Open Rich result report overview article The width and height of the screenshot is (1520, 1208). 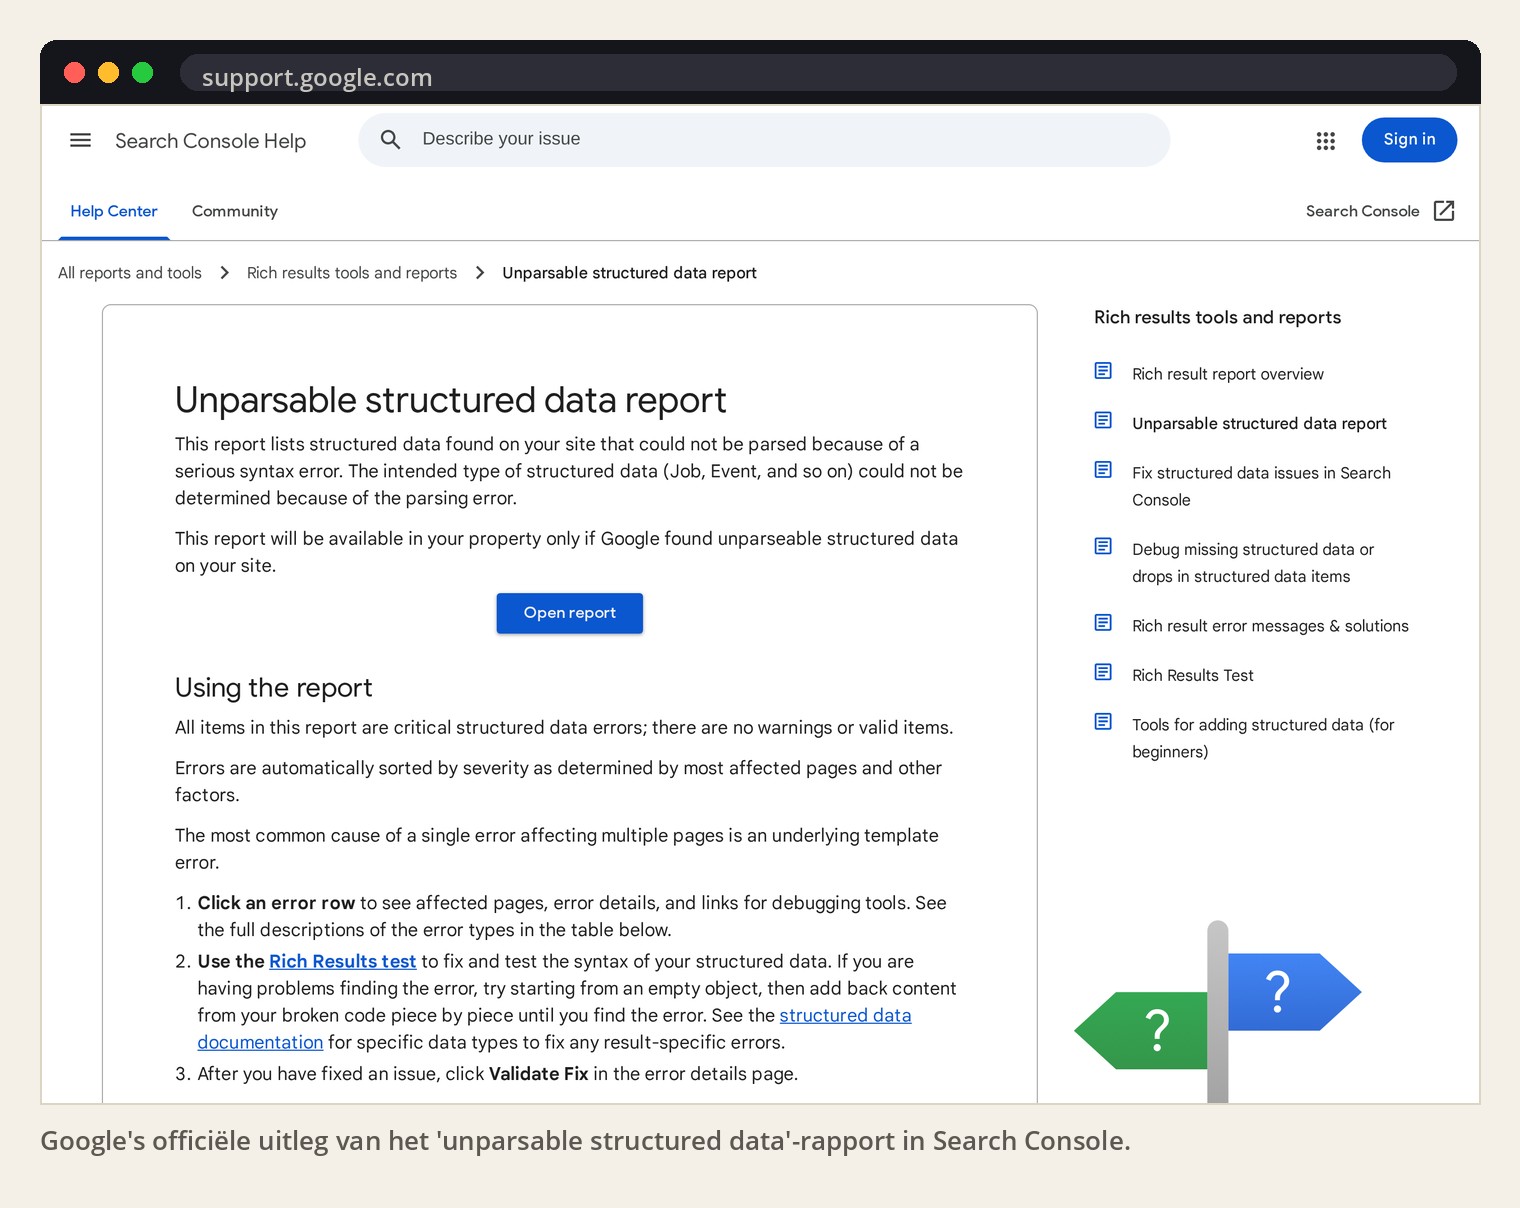1227,374
